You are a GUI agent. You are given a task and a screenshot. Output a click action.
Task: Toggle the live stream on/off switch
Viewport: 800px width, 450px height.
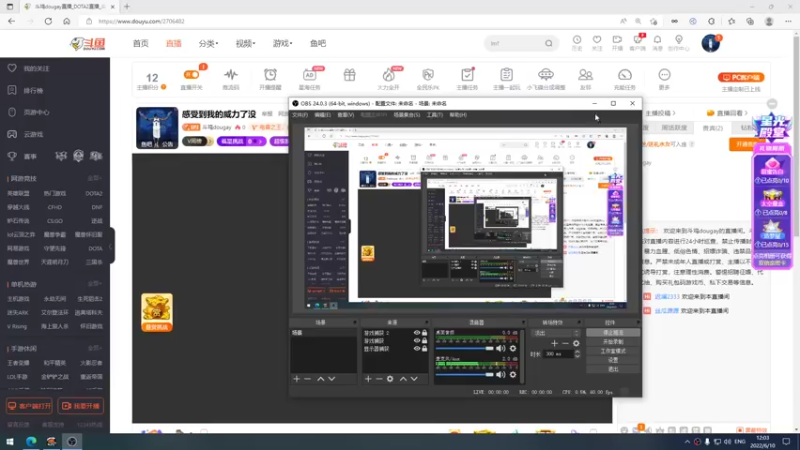coord(191,75)
